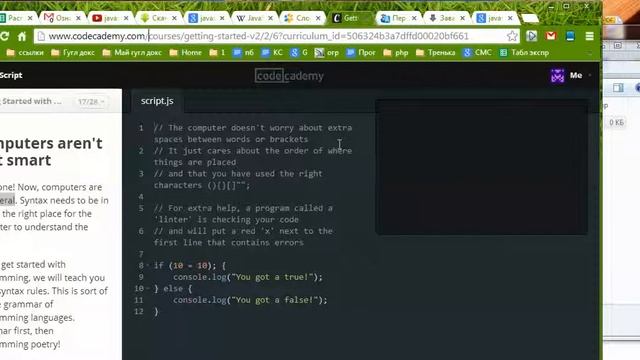Image resolution: width=640 pixels, height=360 pixels.
Task: Click the Script header label
Action: [11, 76]
